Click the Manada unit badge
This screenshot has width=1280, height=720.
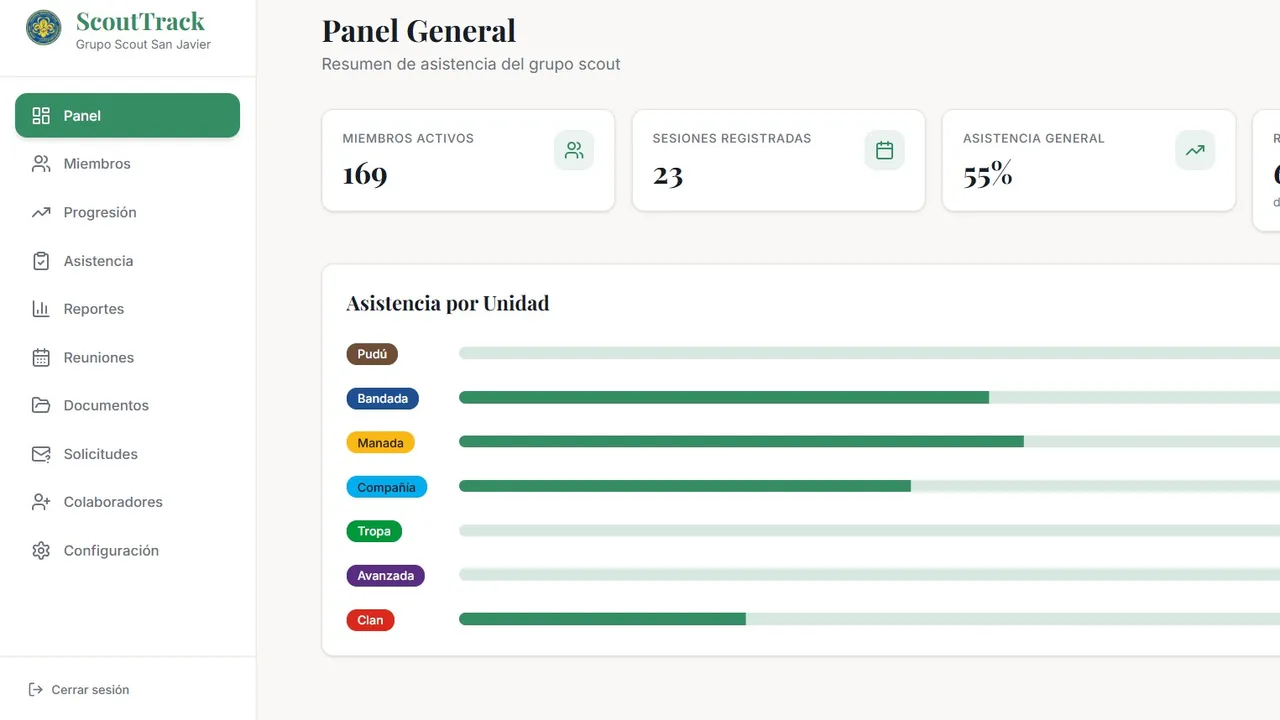(x=380, y=442)
